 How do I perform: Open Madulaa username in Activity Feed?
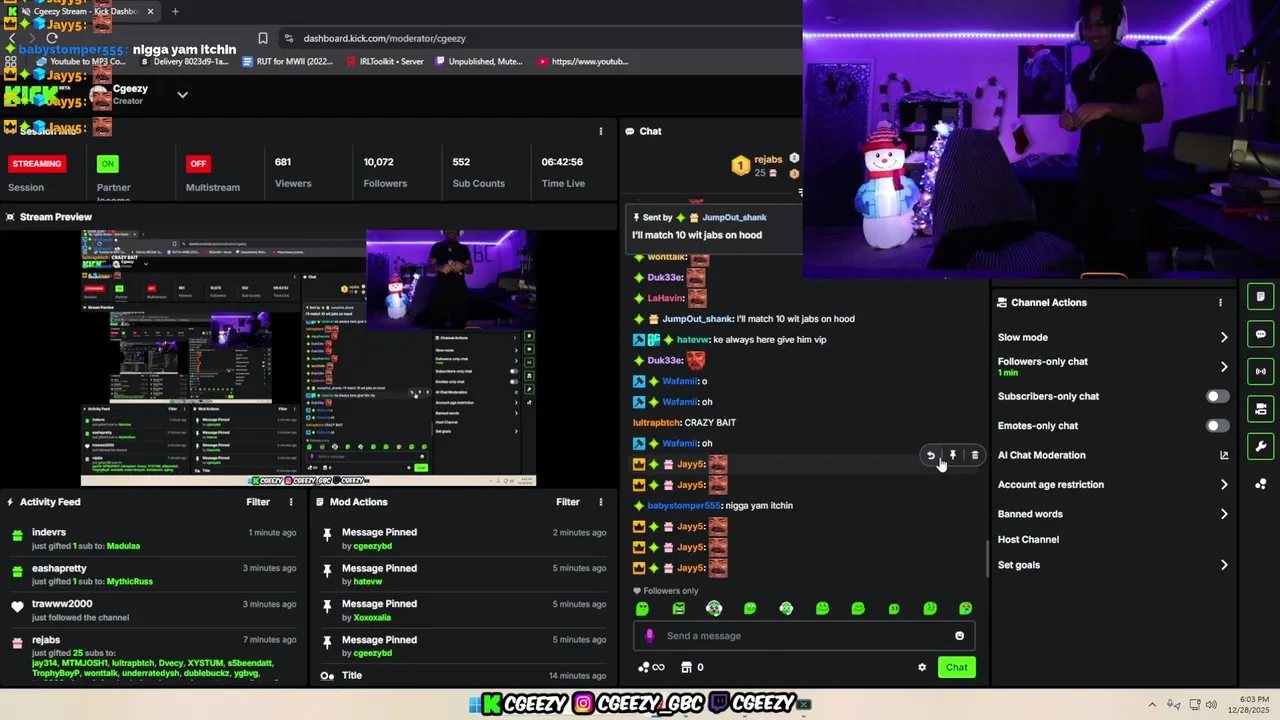tap(123, 546)
